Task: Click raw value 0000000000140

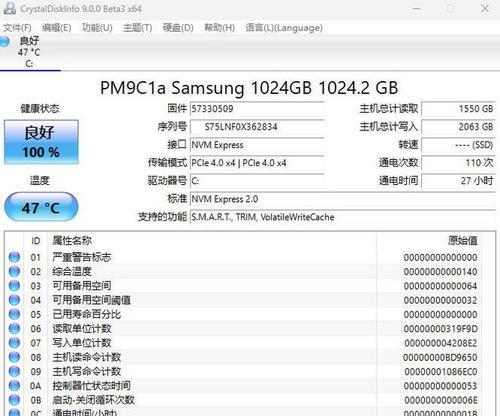Action: click(441, 271)
